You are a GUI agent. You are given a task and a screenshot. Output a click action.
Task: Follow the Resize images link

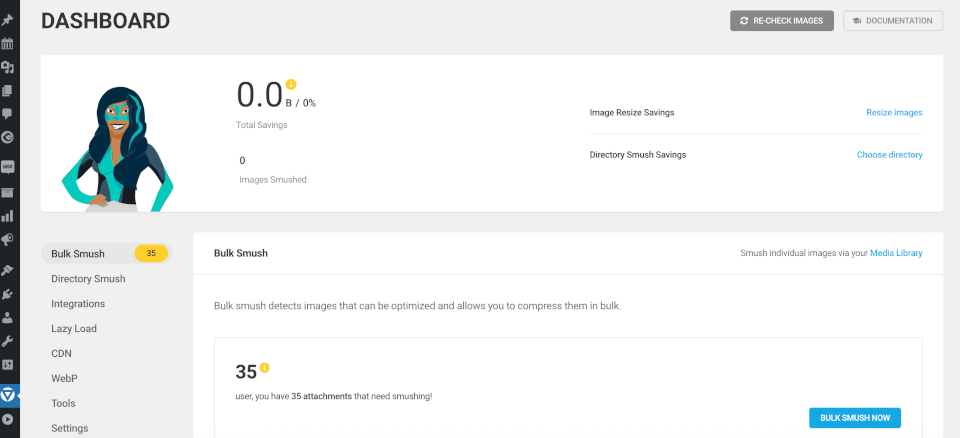pyautogui.click(x=894, y=113)
